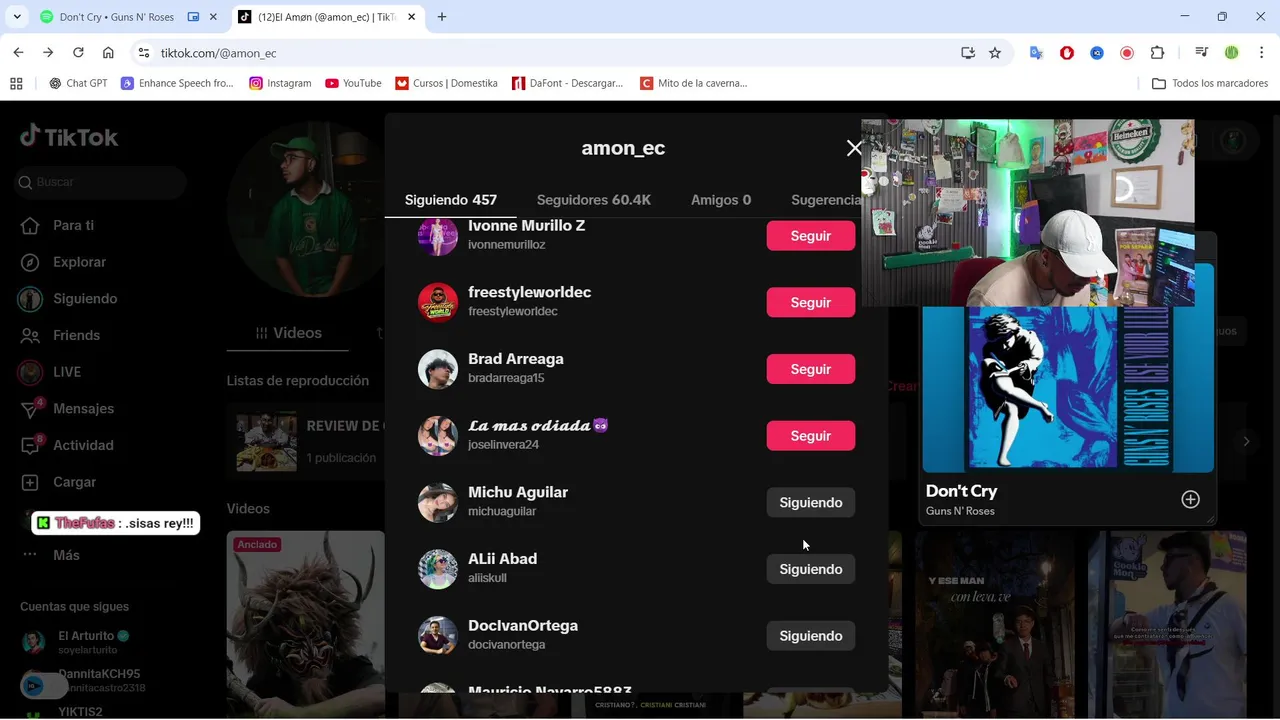Open the pinned Anclado video
This screenshot has height=720, width=1280.
tap(305, 624)
